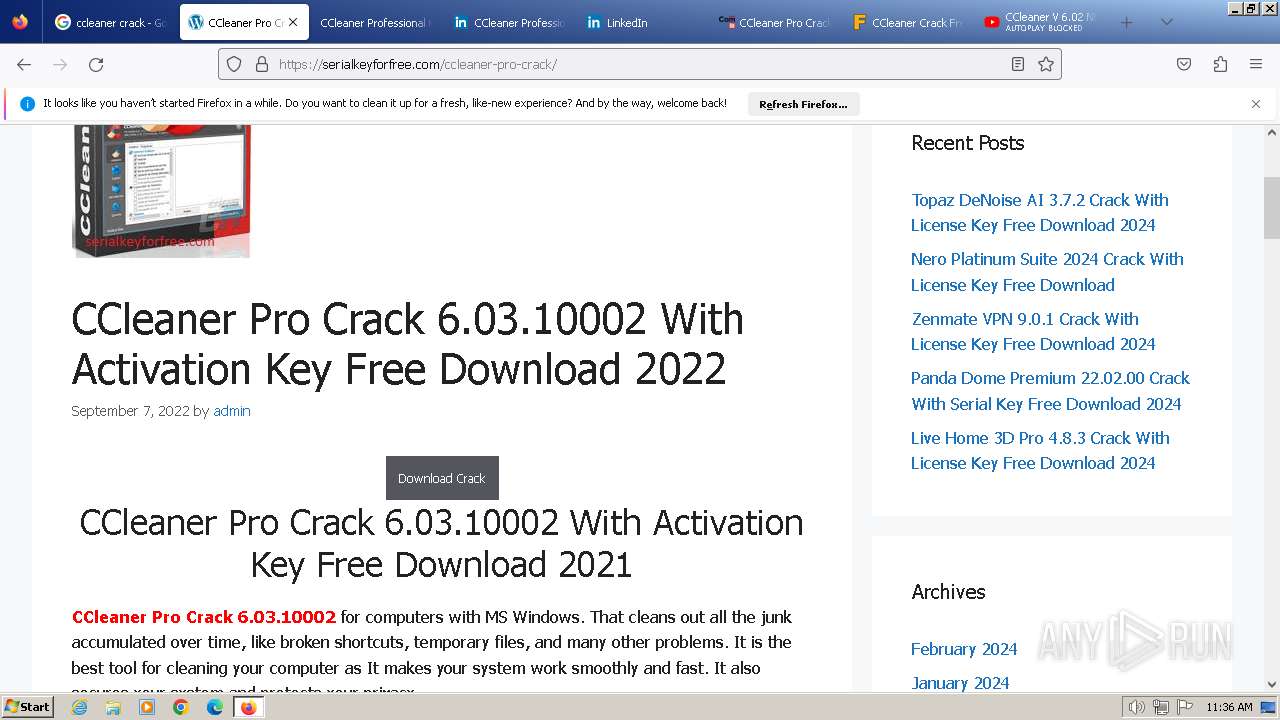This screenshot has width=1280, height=720.
Task: Save page to Pocket
Action: pyautogui.click(x=1184, y=64)
